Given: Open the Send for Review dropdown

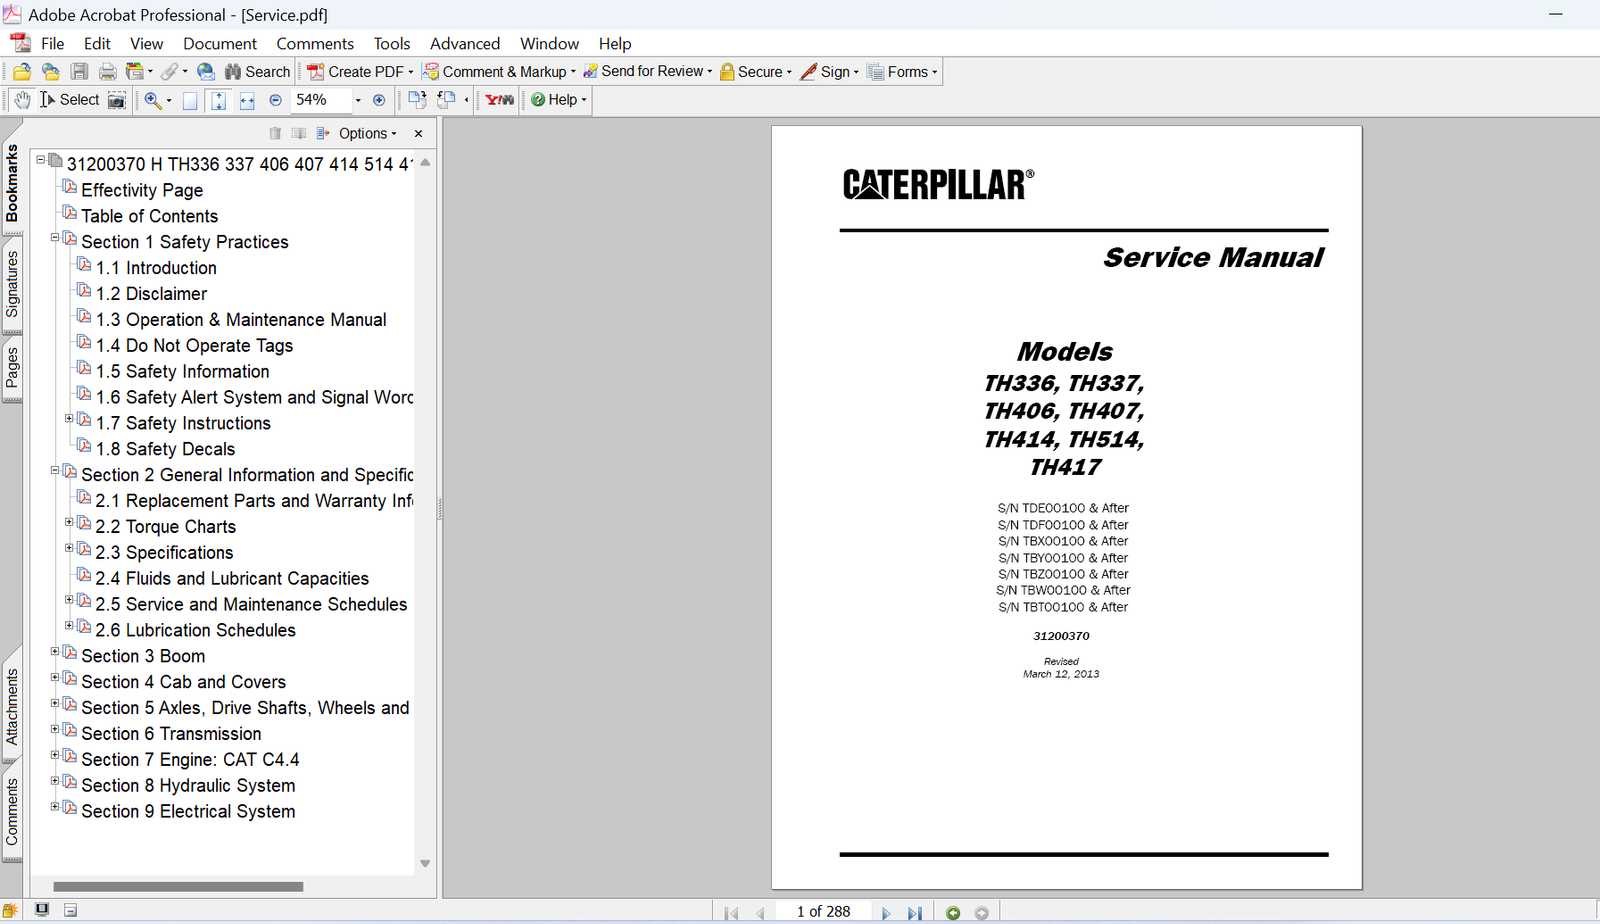Looking at the screenshot, I should (647, 72).
